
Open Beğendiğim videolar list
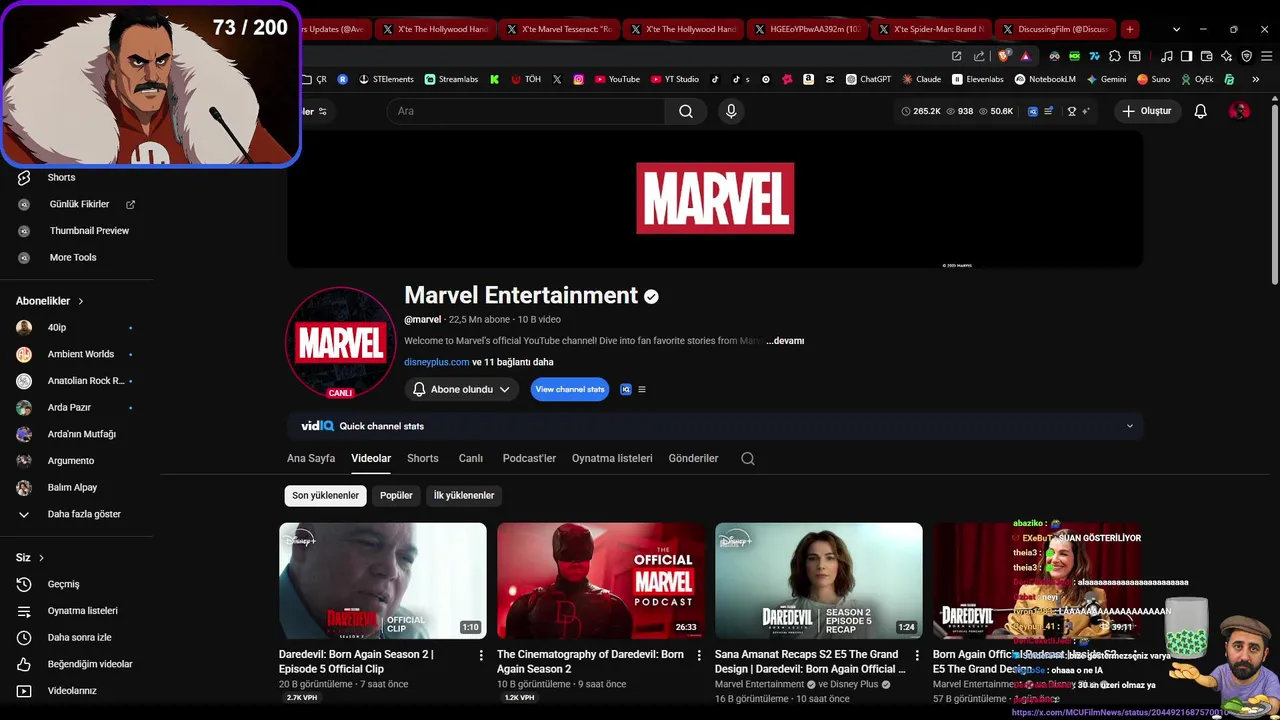point(90,664)
